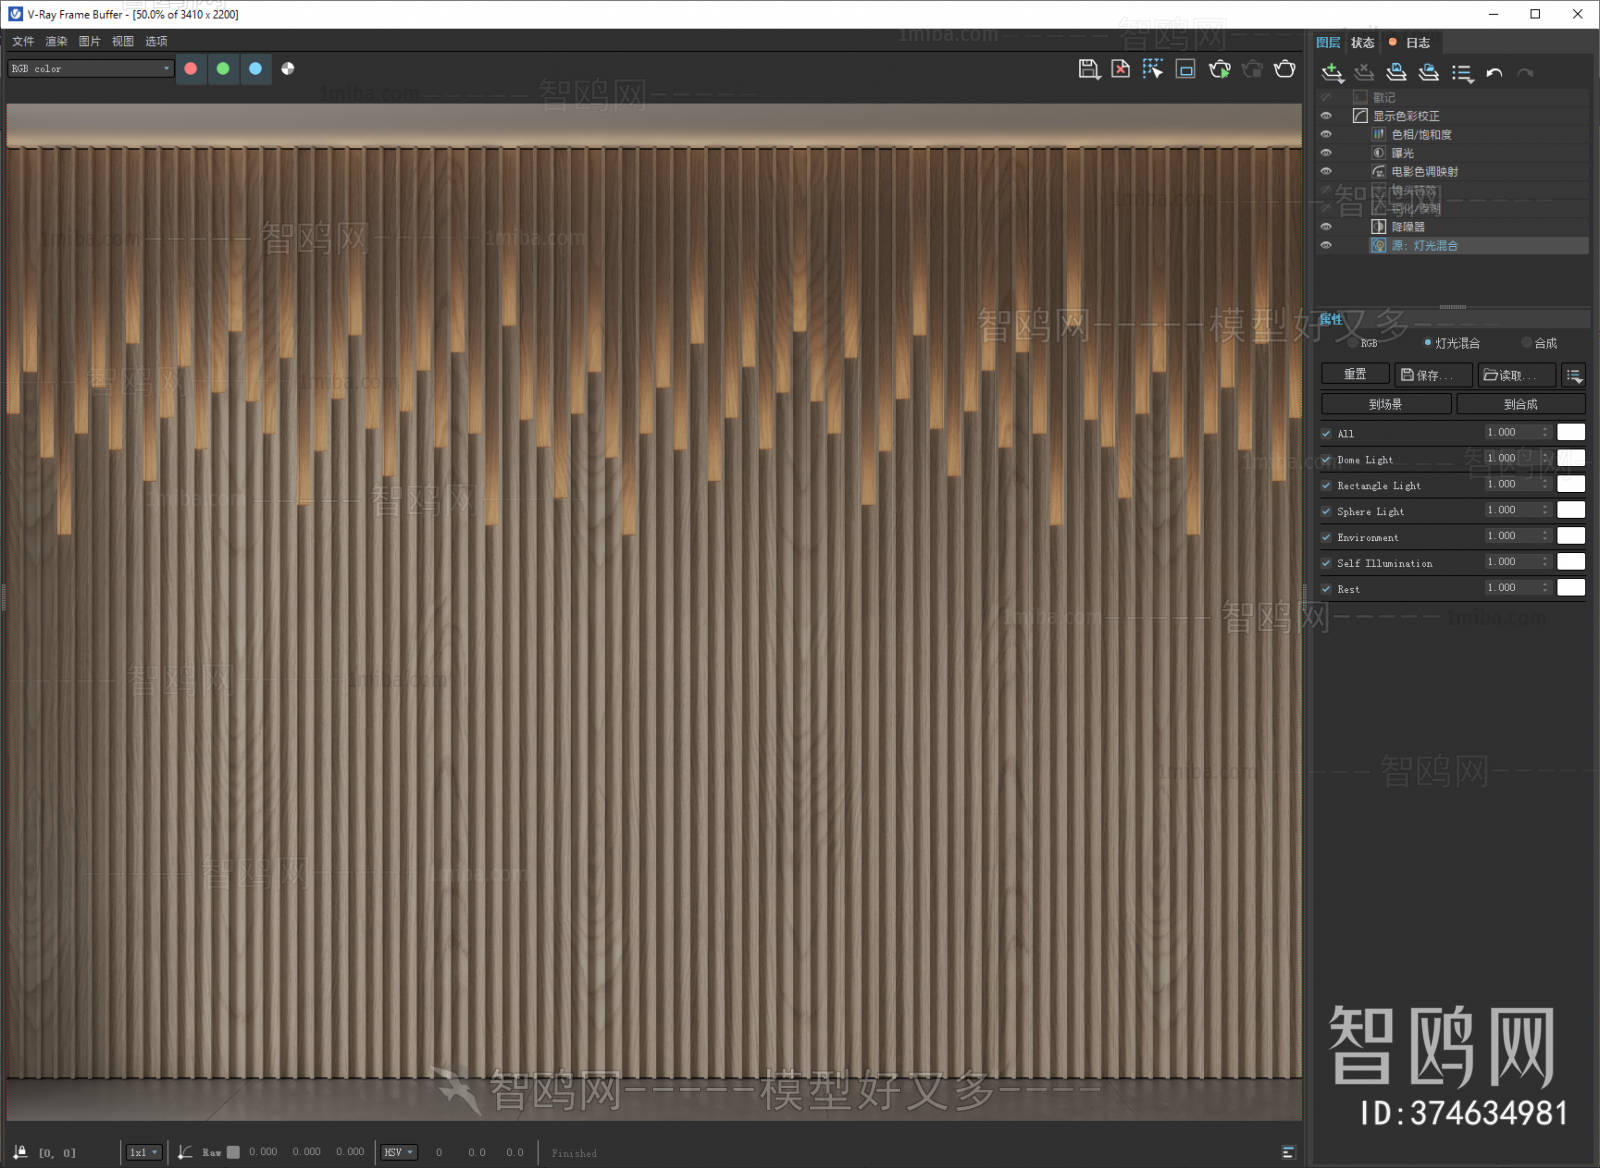Activate the region render tool
1600x1168 pixels.
tap(1186, 69)
